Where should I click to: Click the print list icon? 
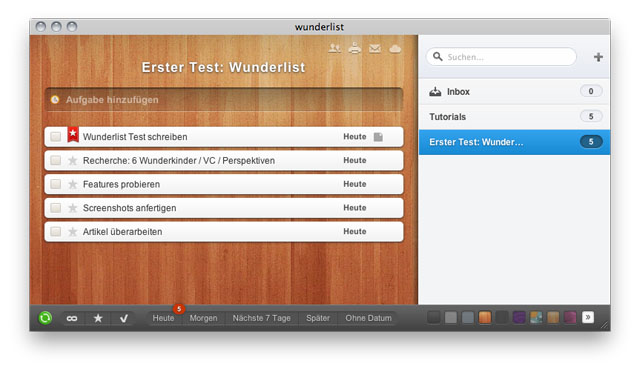click(355, 49)
